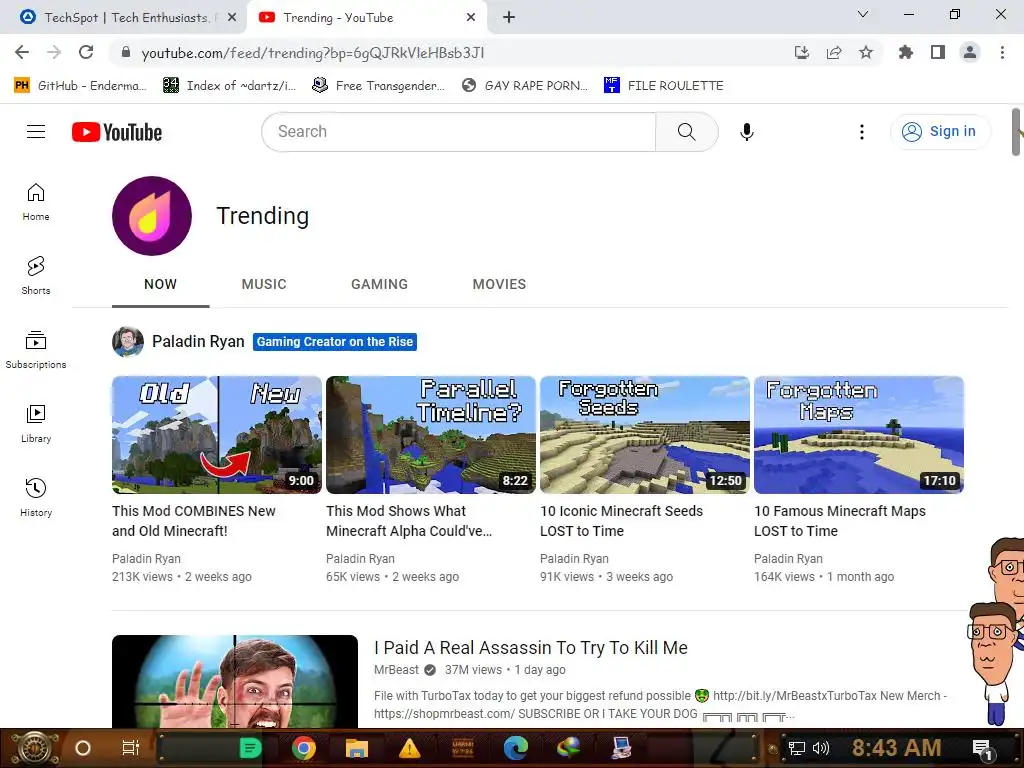Go forward in browser history
The image size is (1024, 768).
54,52
